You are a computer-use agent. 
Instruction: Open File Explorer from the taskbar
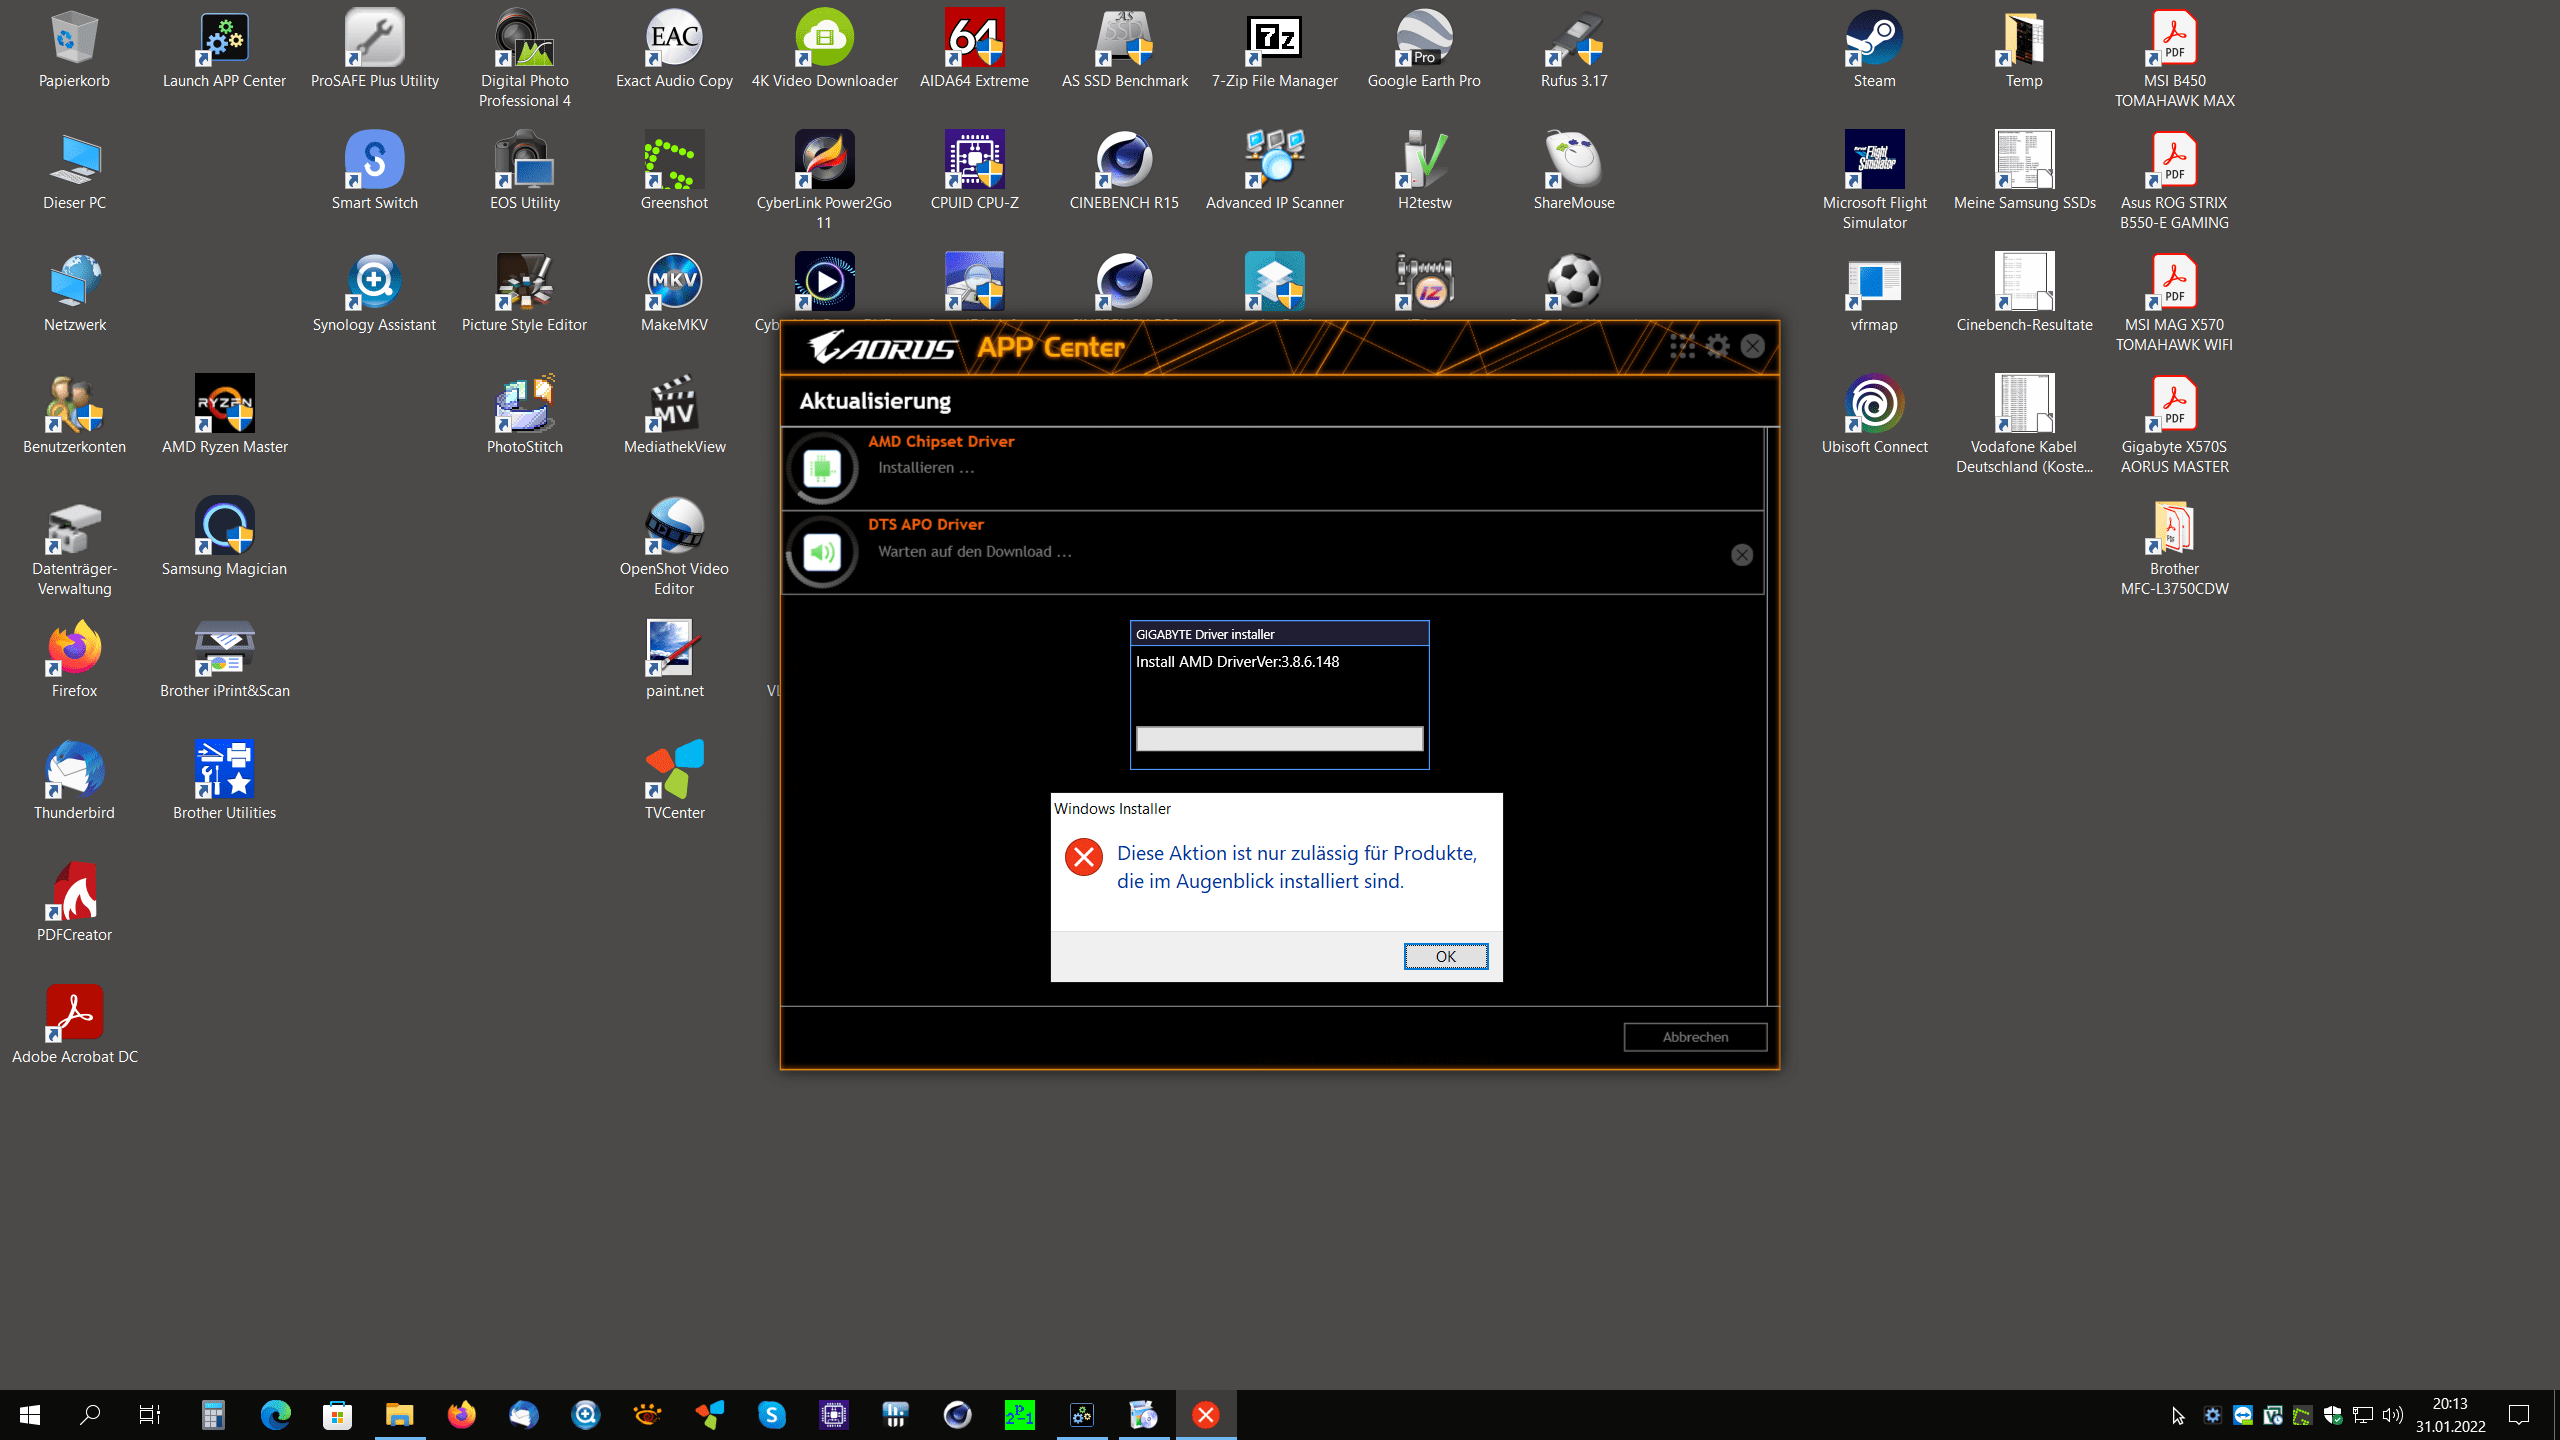(x=399, y=1415)
